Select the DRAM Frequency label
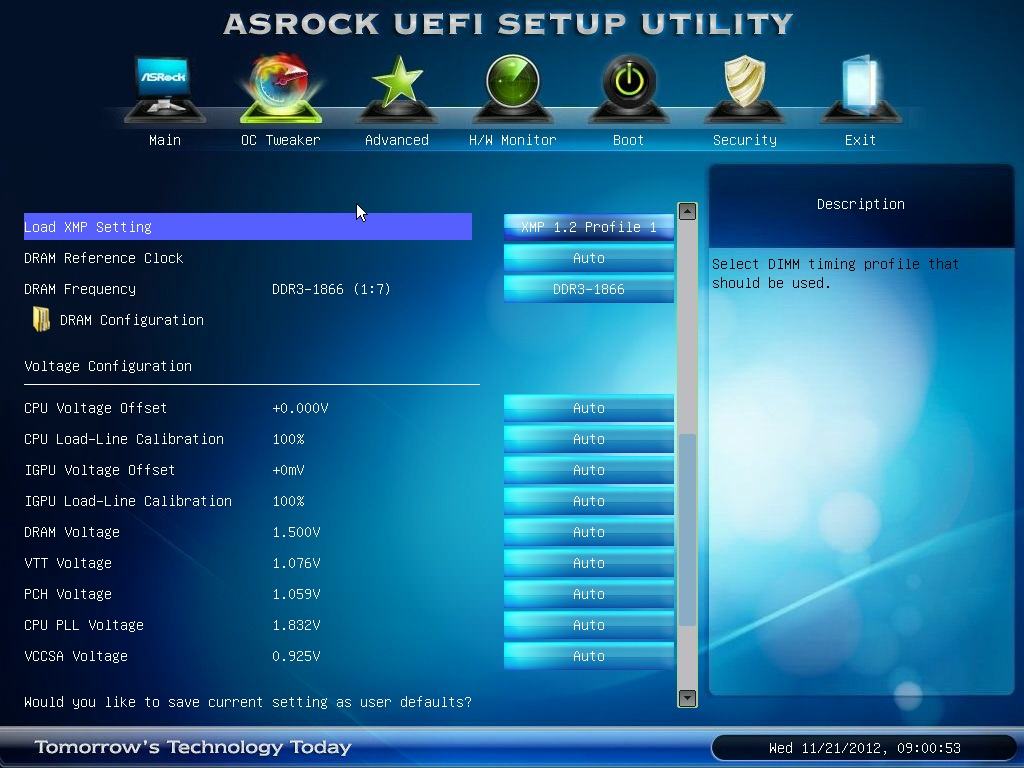This screenshot has width=1024, height=768. (80, 289)
